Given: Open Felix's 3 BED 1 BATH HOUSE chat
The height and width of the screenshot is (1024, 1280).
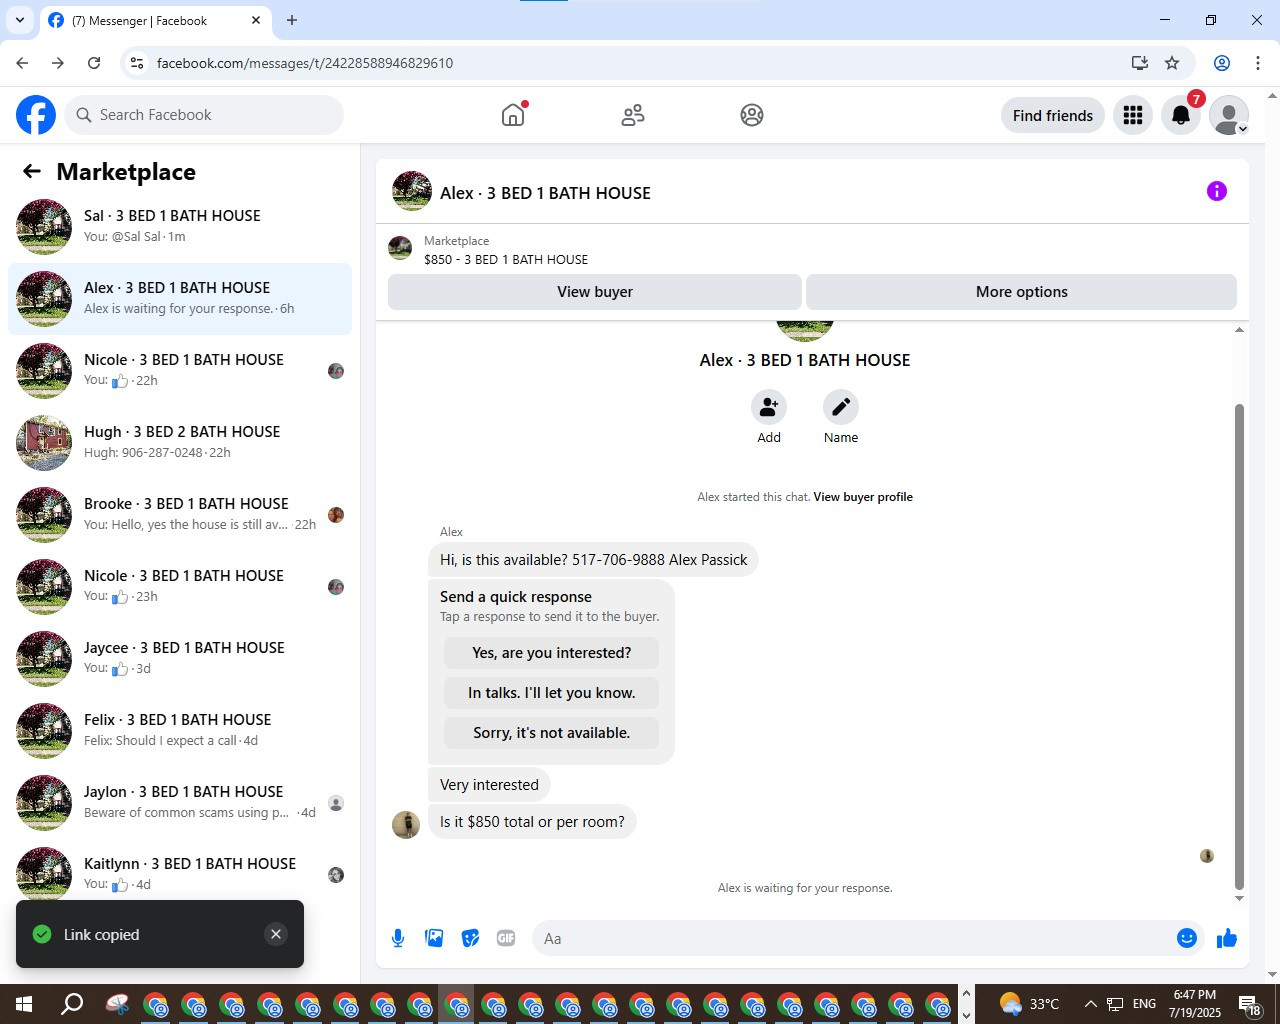Looking at the screenshot, I should [180, 731].
